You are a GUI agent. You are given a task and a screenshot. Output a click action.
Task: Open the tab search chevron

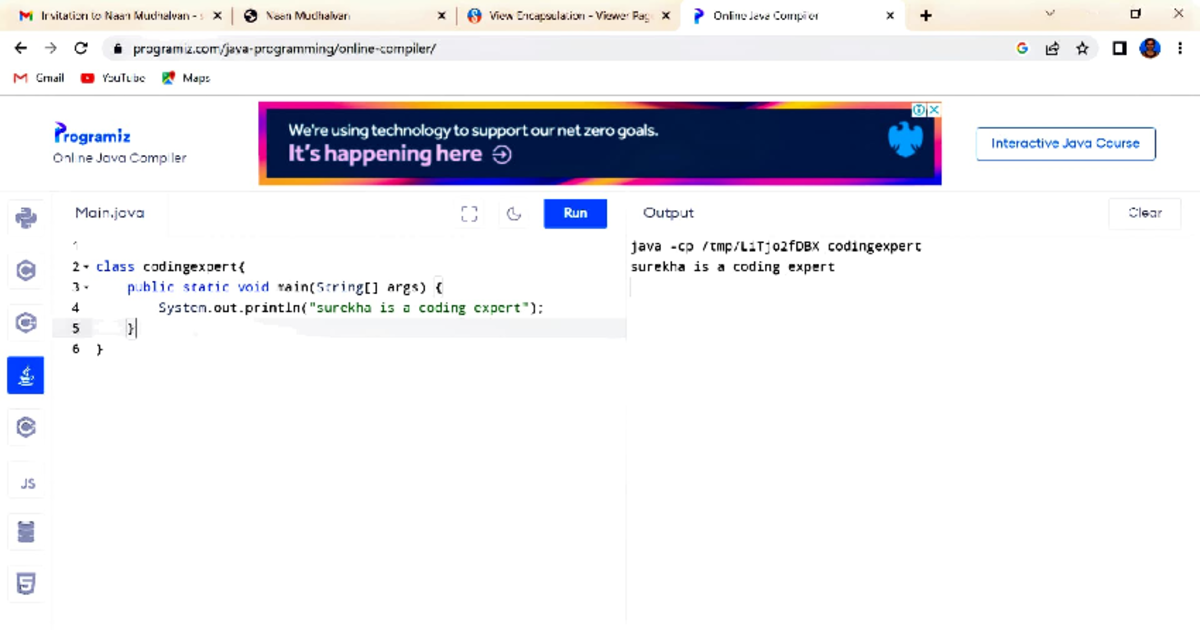click(1050, 14)
